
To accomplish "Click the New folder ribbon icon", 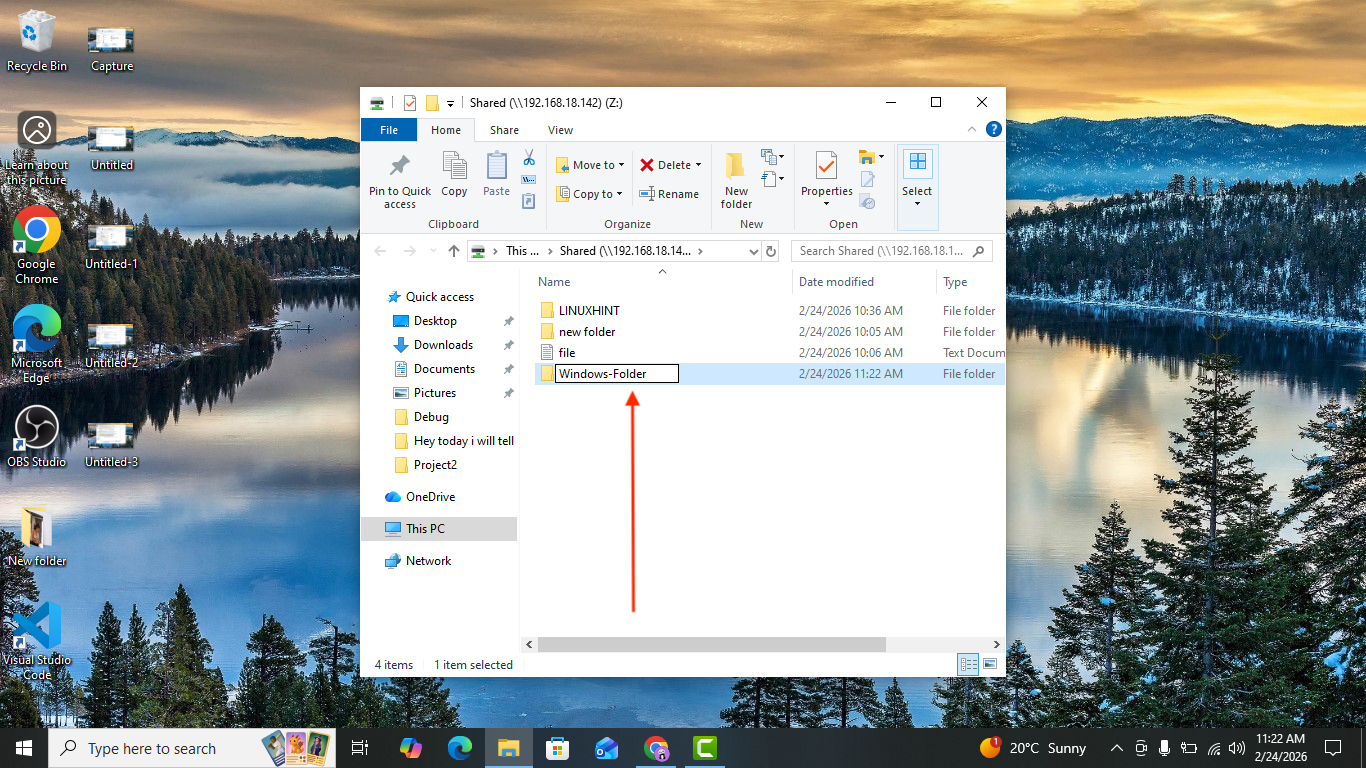I will coord(736,167).
